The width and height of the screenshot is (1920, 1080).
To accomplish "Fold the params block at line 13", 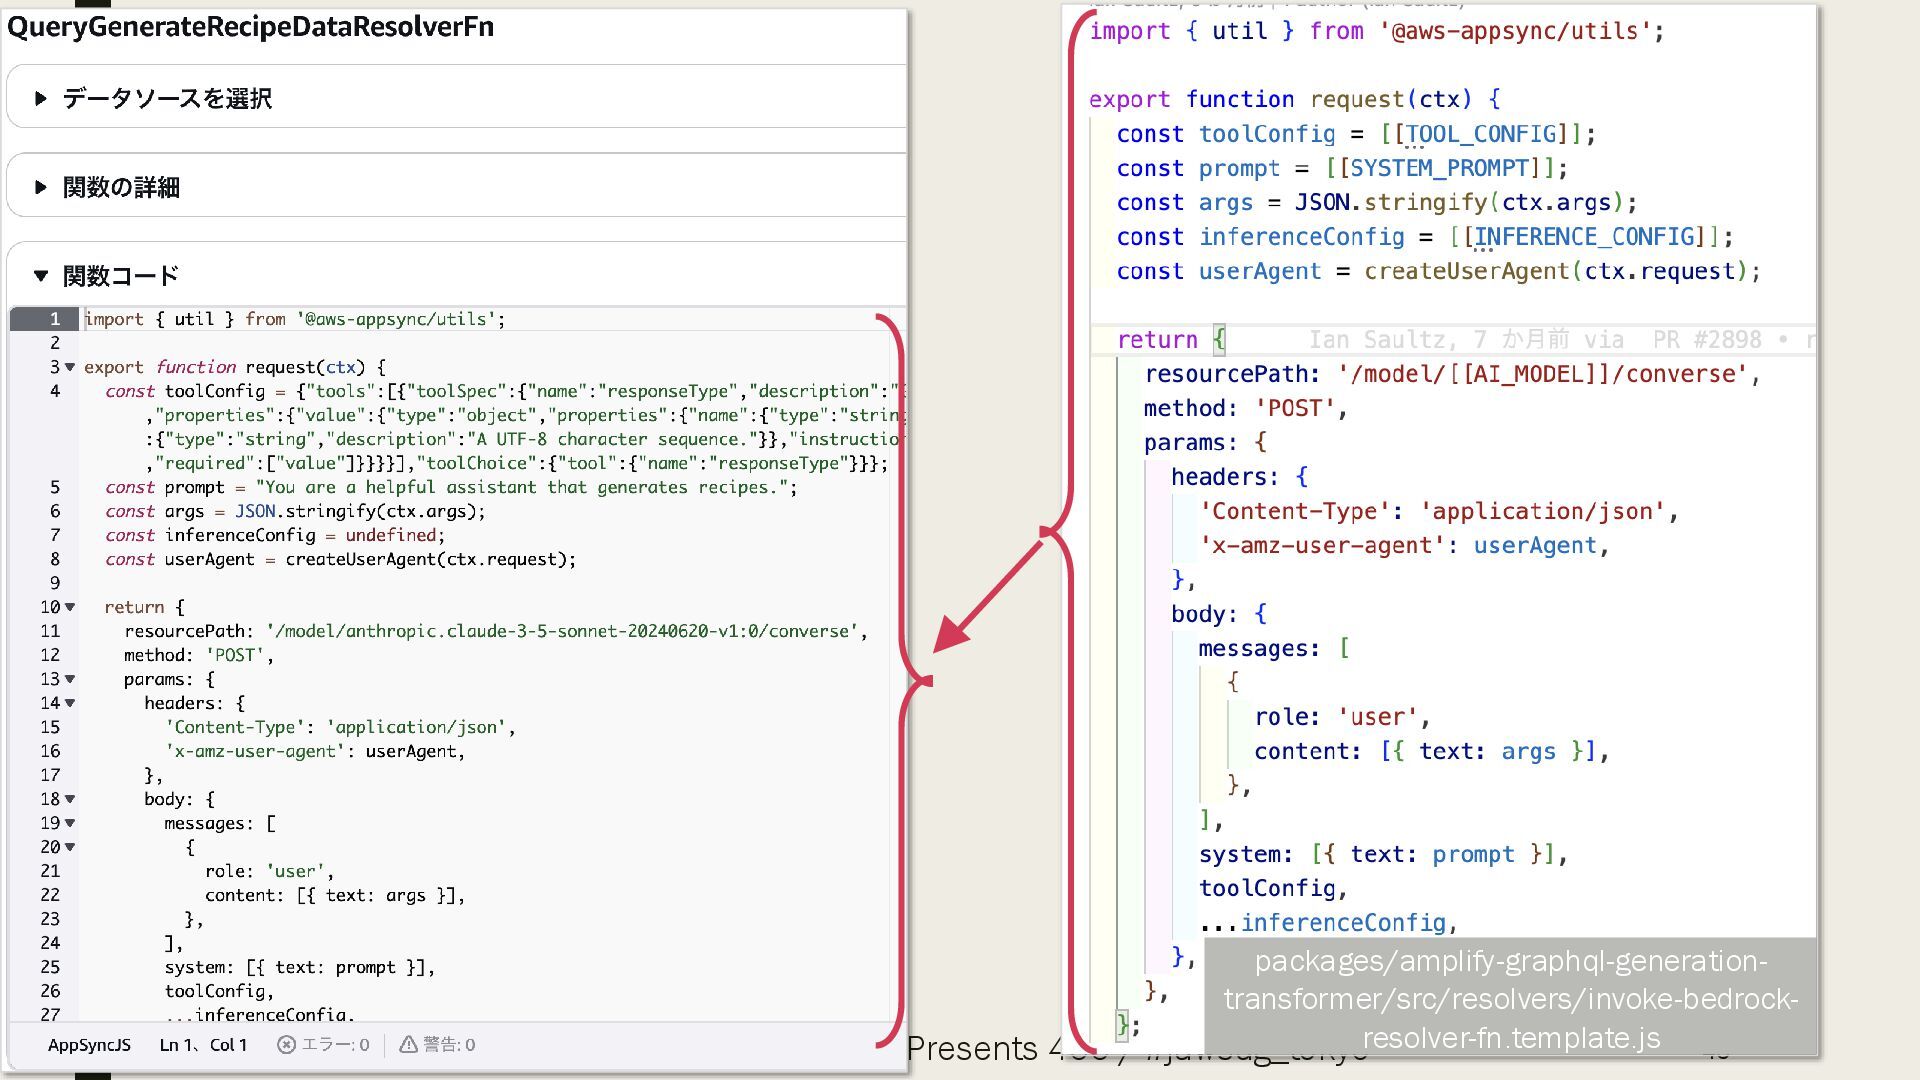I will pyautogui.click(x=70, y=679).
